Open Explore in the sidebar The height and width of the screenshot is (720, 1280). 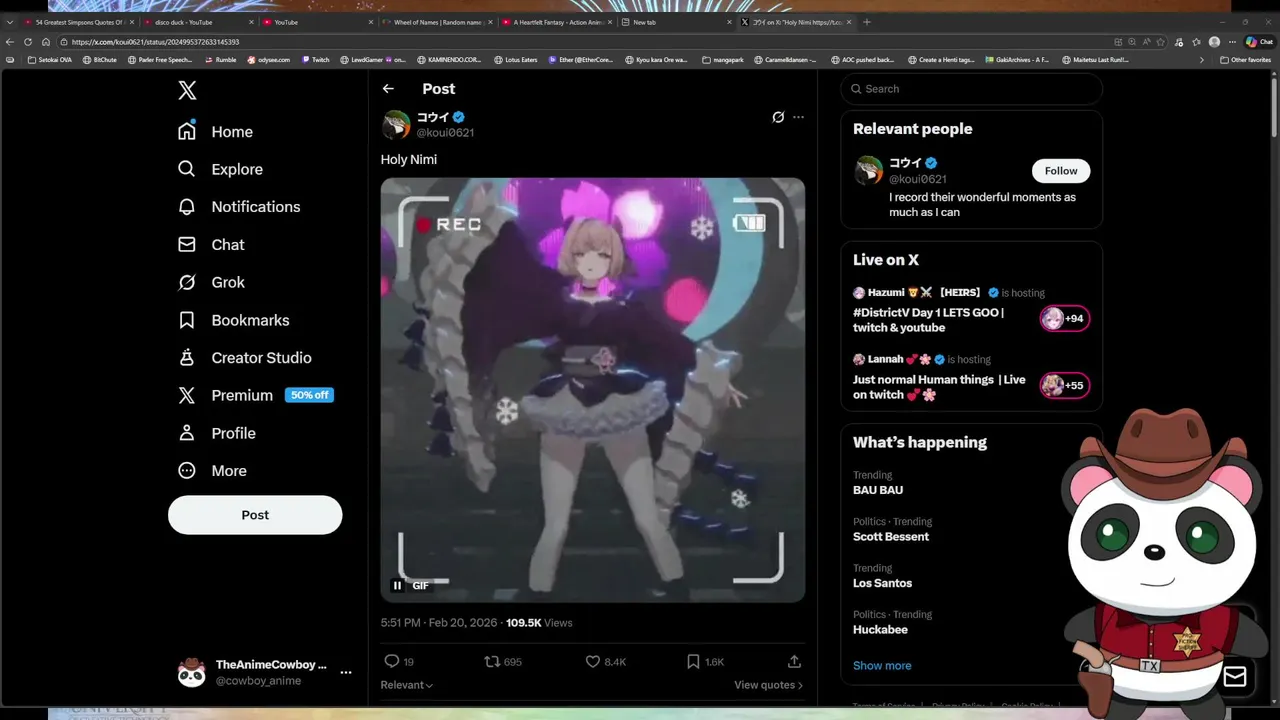220,169
